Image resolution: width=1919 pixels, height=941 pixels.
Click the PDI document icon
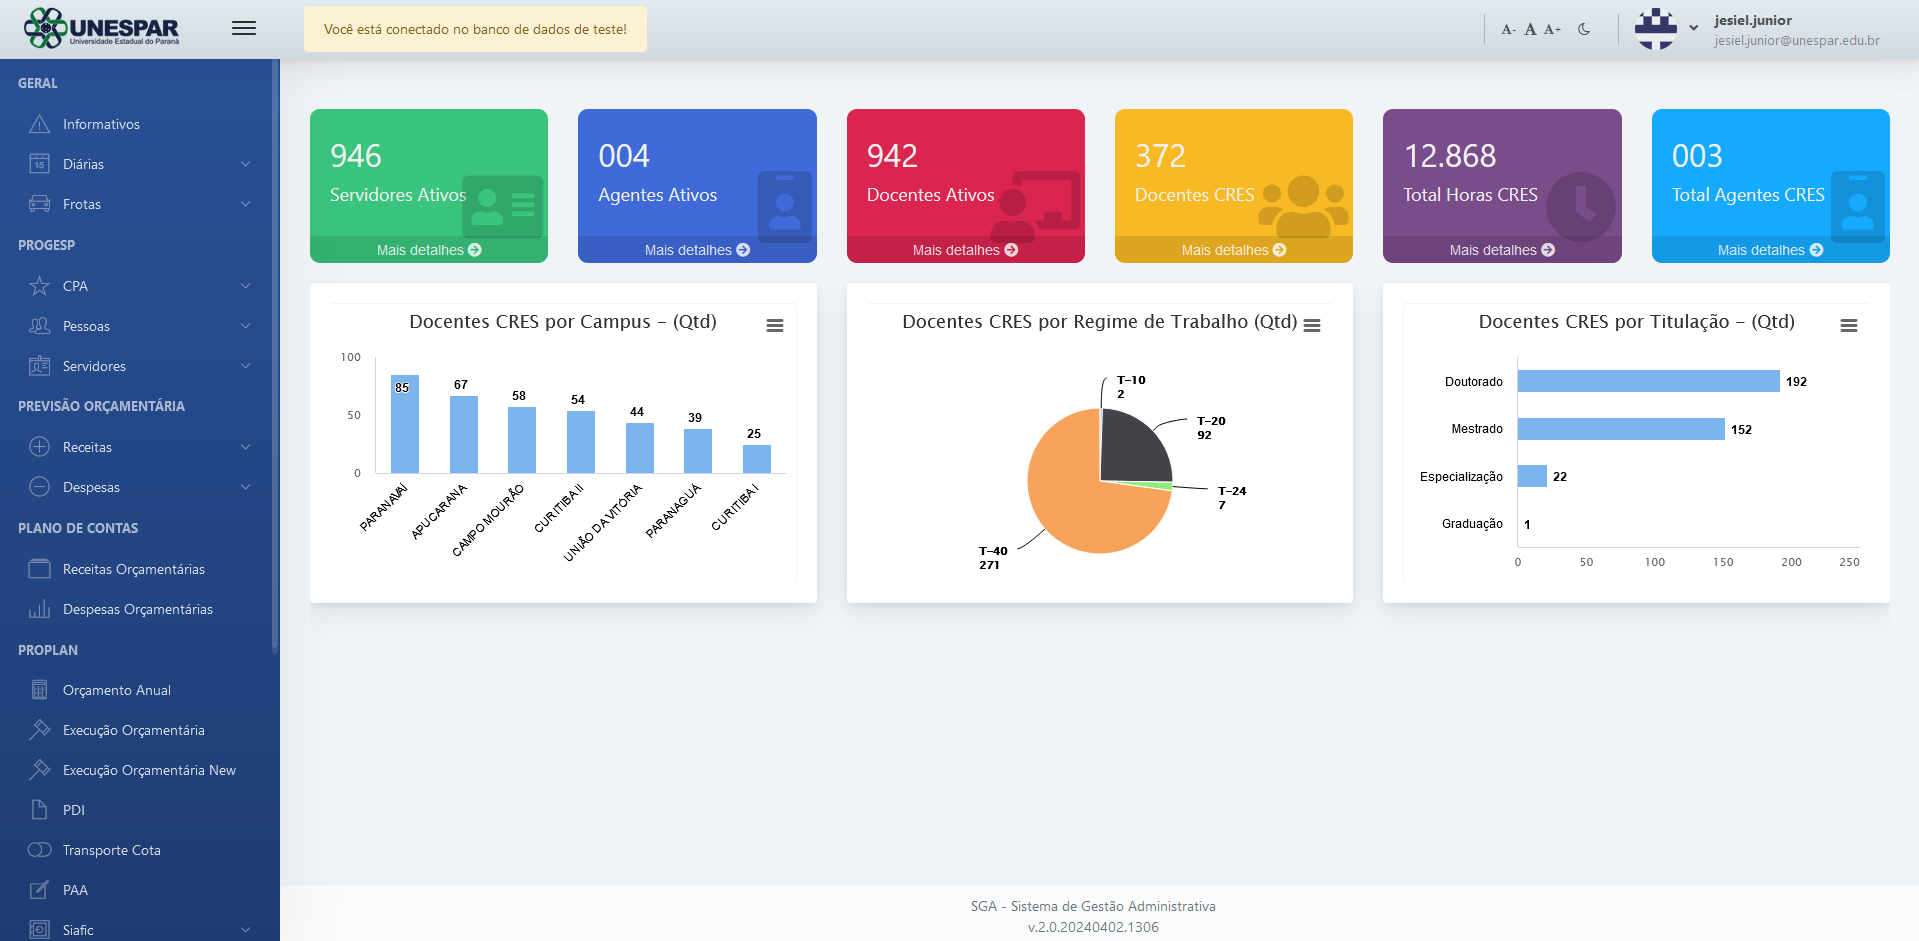[39, 810]
